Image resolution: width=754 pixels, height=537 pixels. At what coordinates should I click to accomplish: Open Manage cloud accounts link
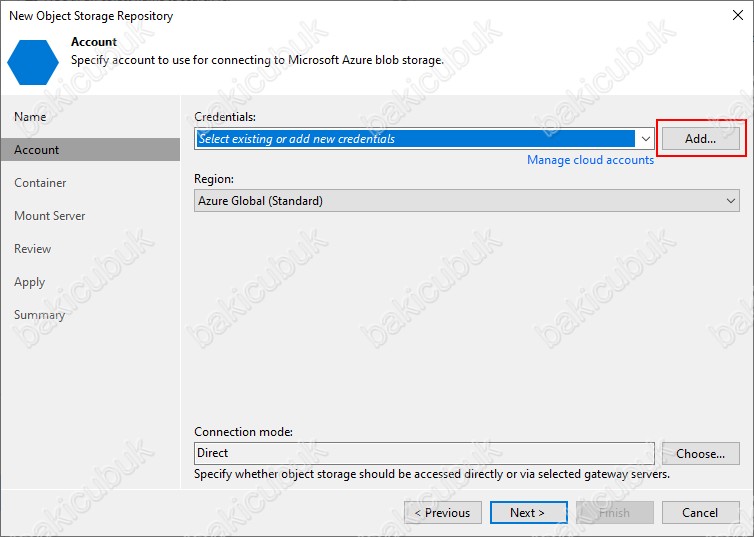(590, 160)
